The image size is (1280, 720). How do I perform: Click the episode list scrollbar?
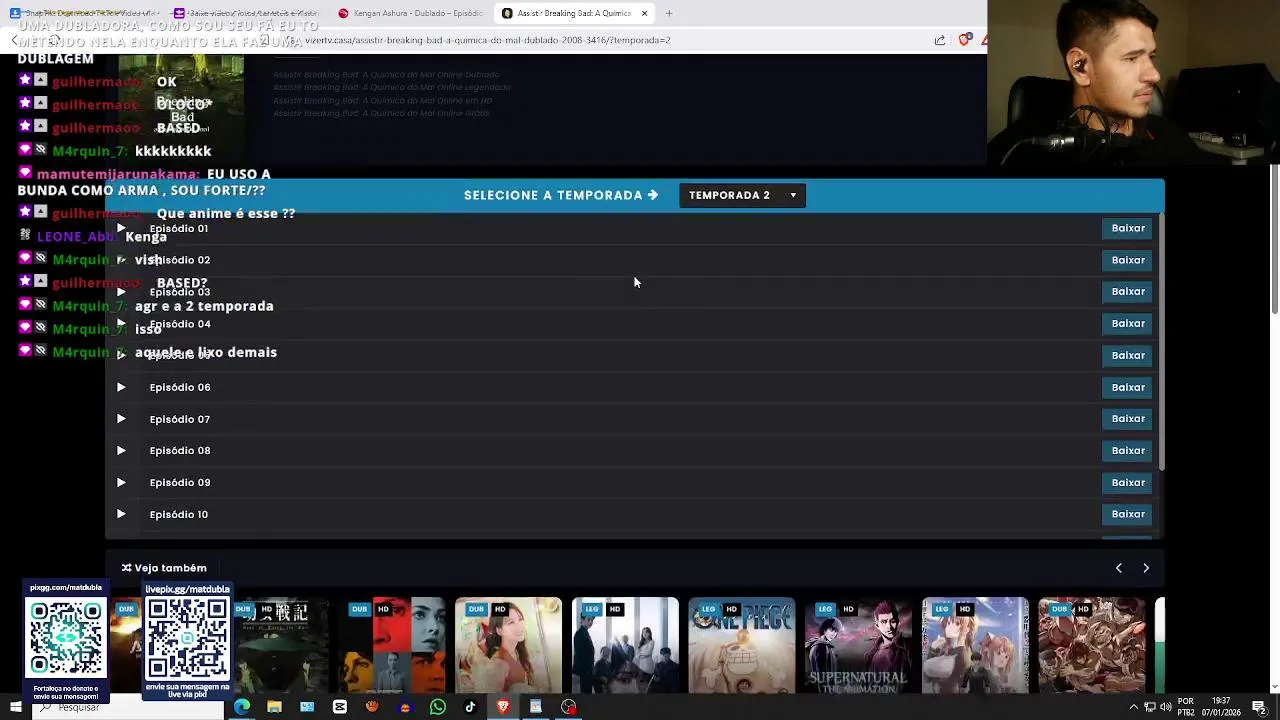[x=1161, y=342]
